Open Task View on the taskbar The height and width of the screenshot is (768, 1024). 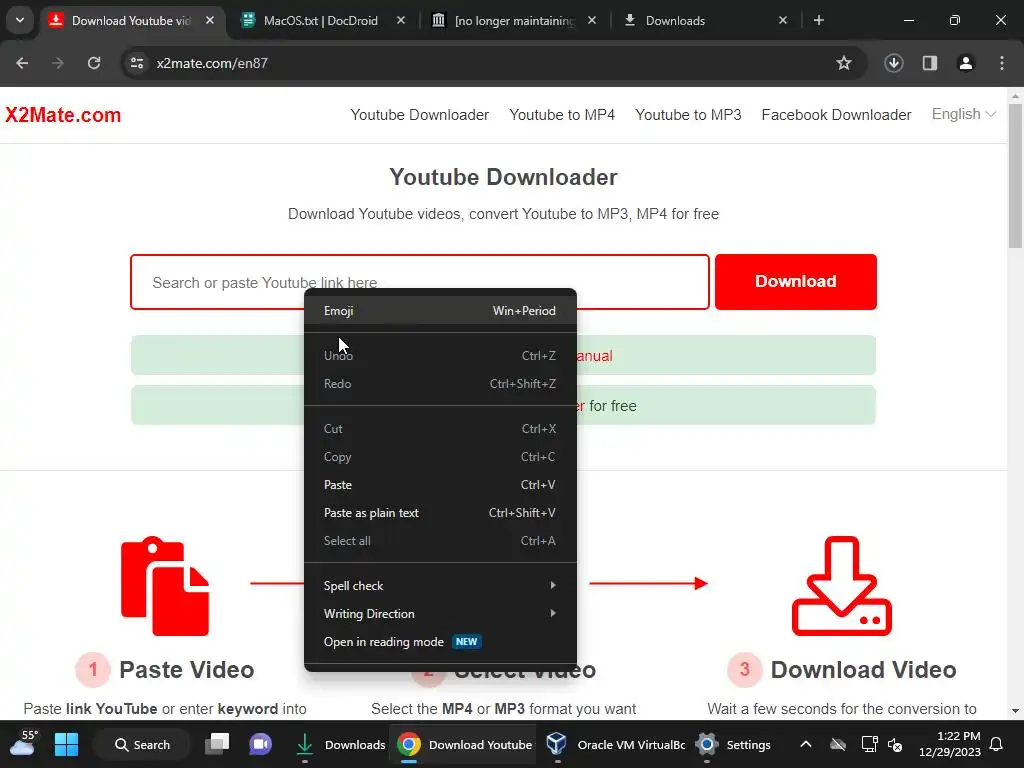(x=217, y=744)
